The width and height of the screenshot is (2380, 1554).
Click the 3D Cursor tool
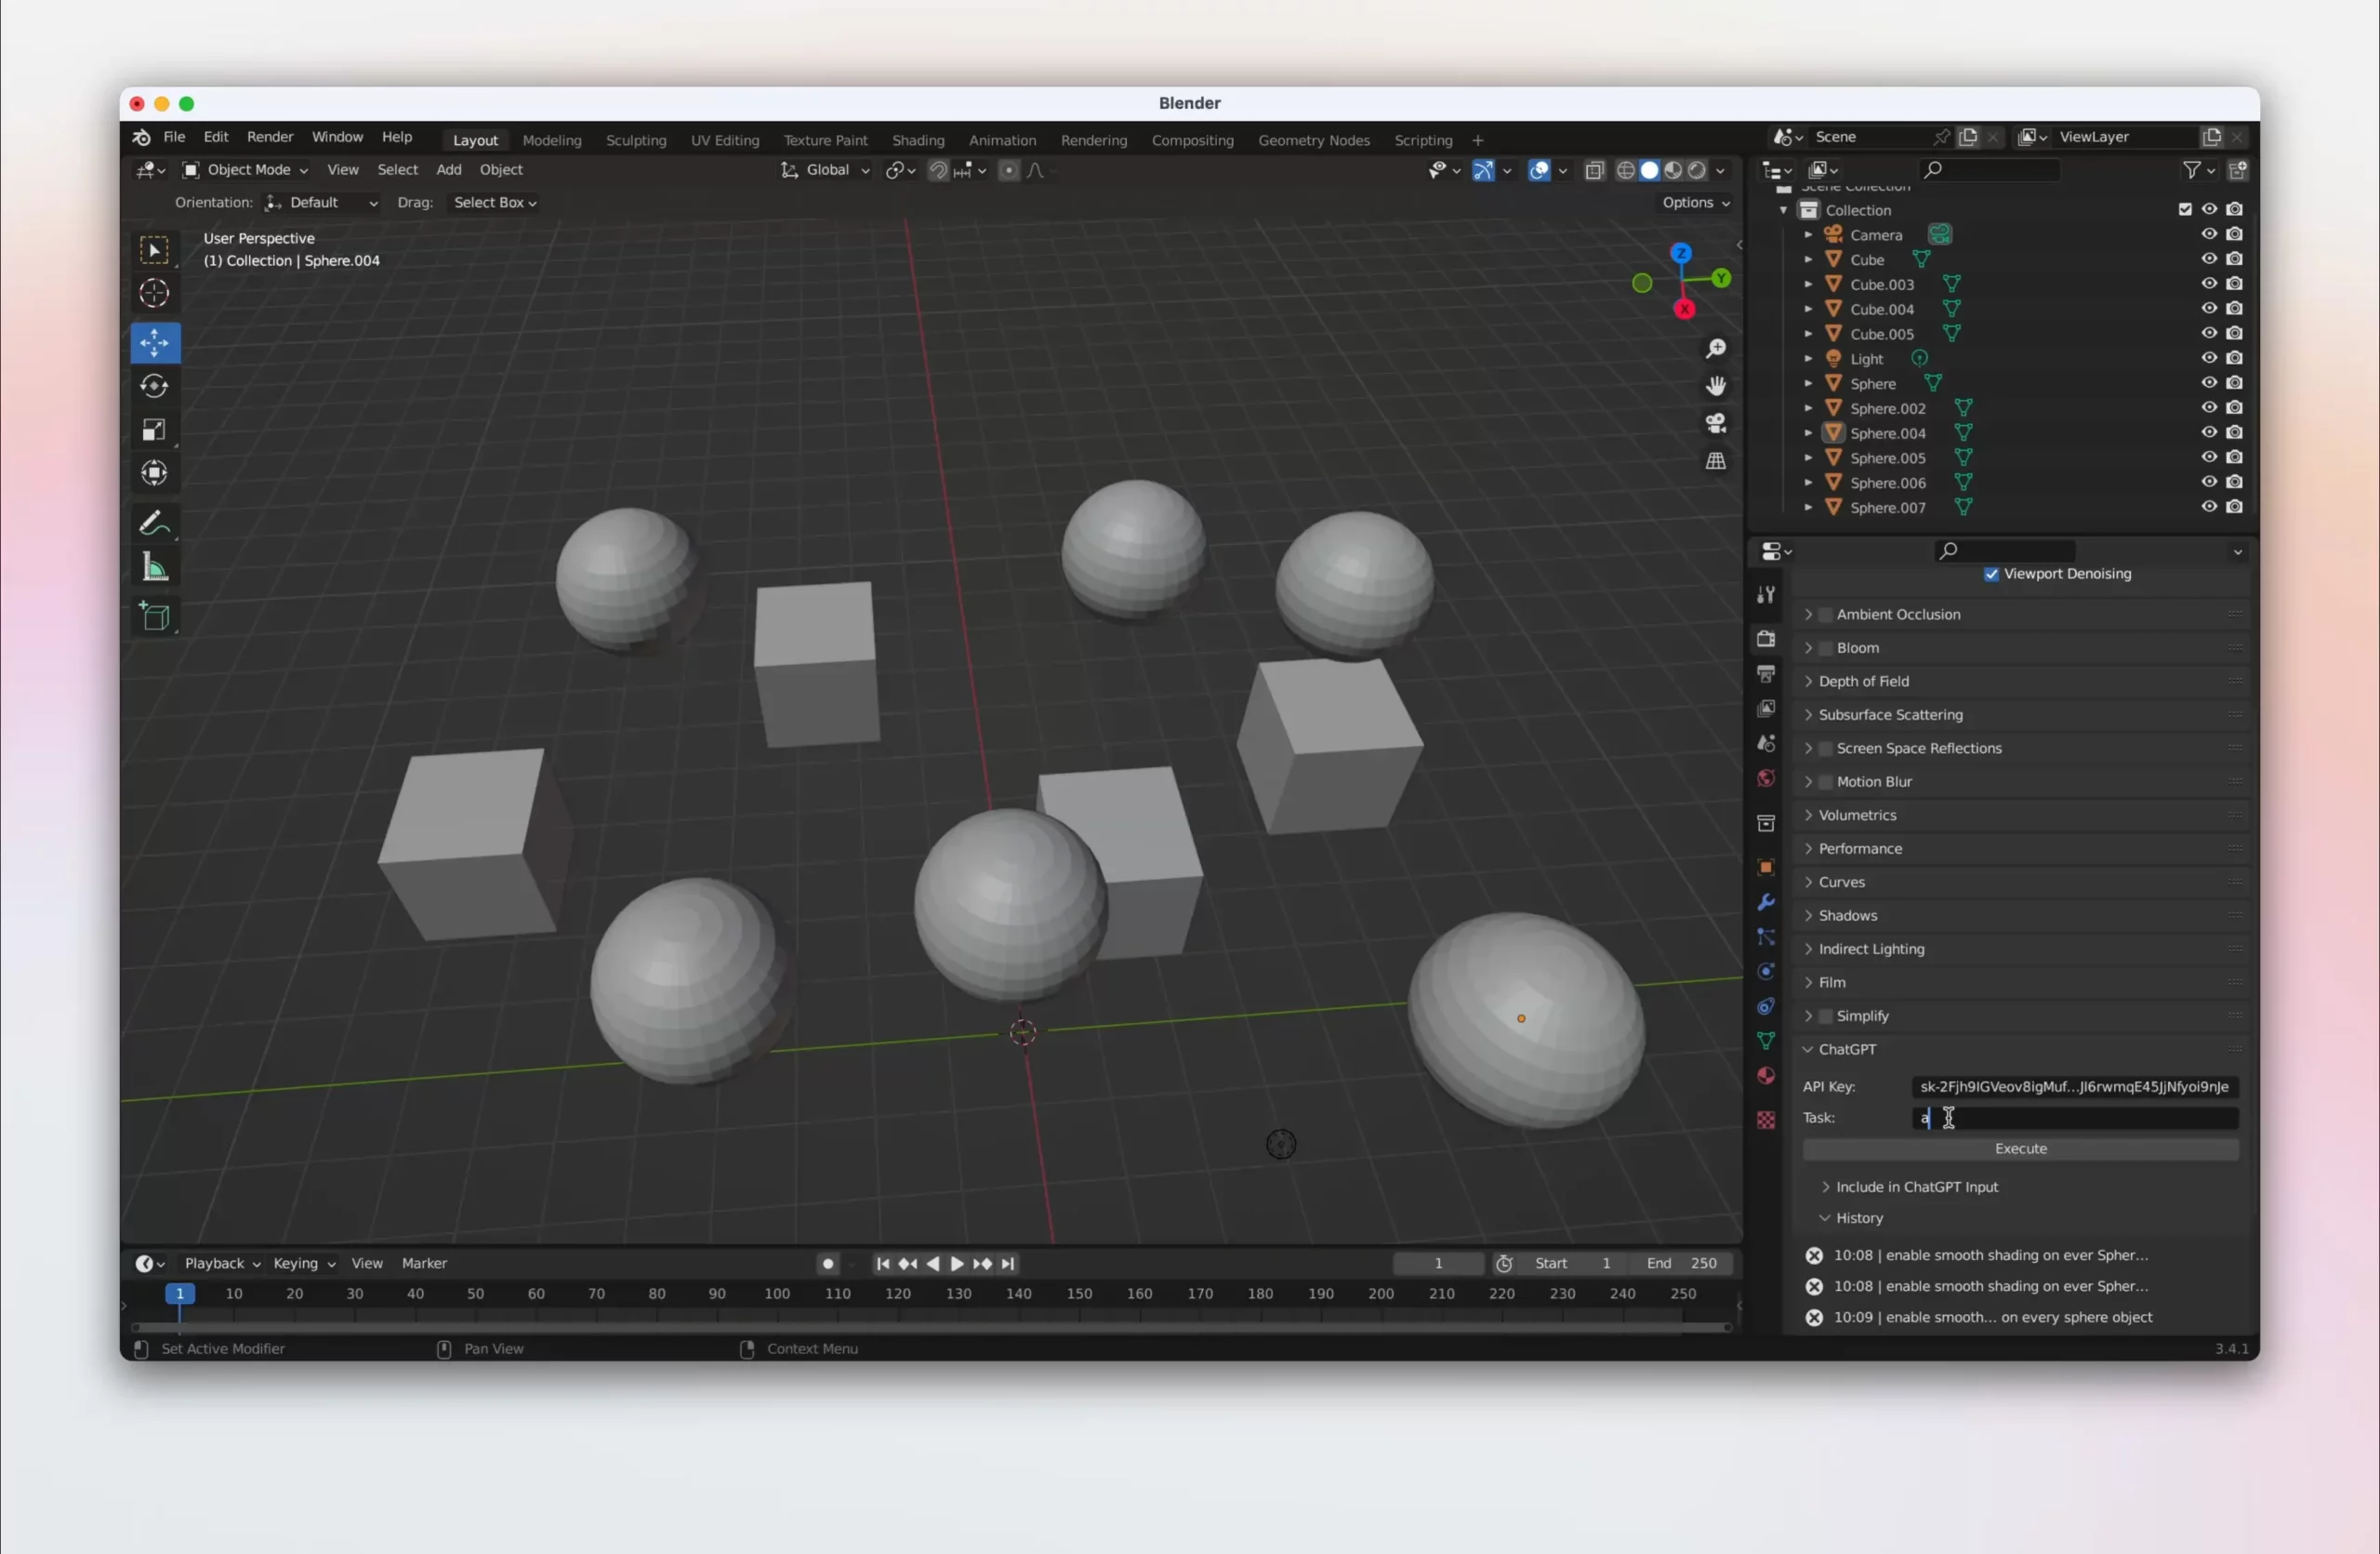154,293
